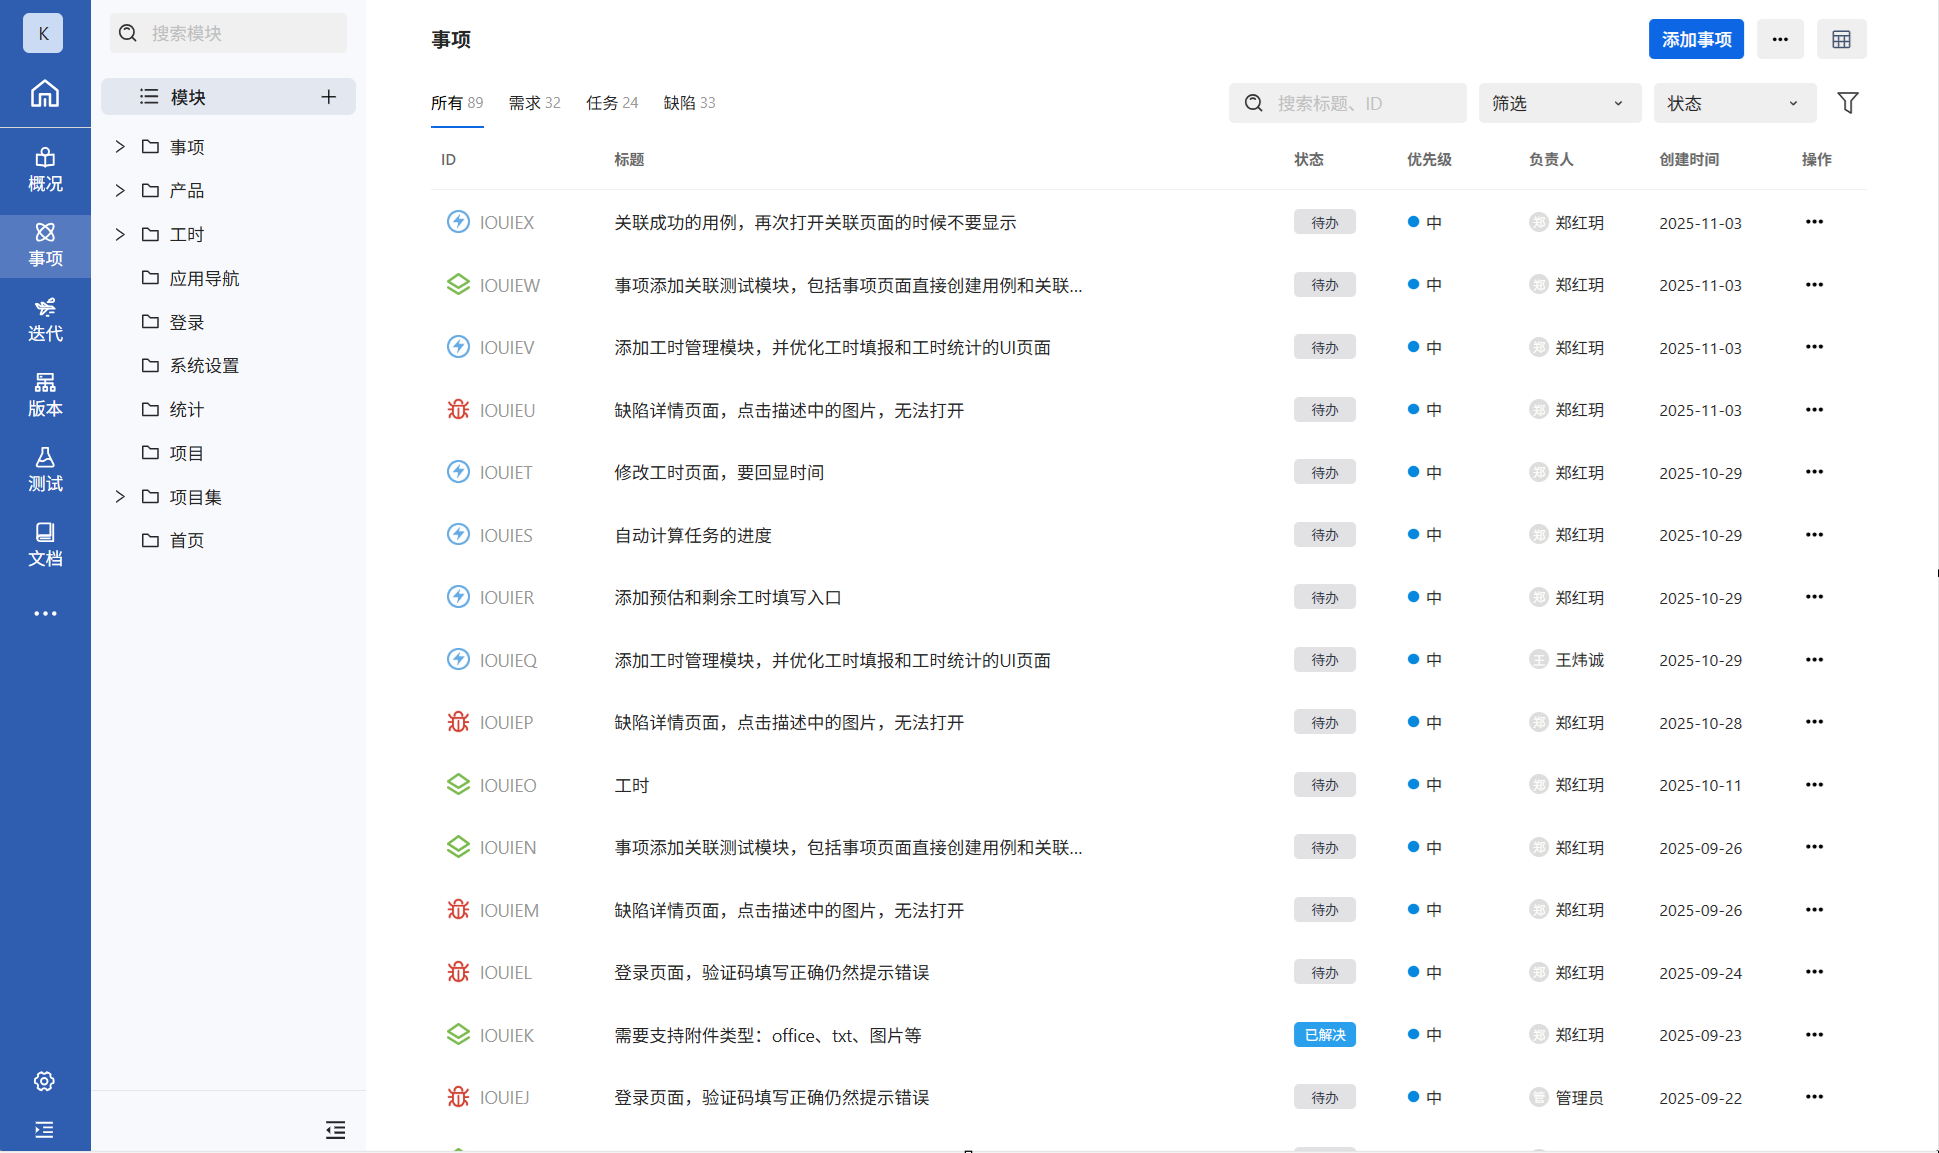Image resolution: width=1939 pixels, height=1153 pixels.
Task: Switch to the 需求 tab
Action: (534, 103)
